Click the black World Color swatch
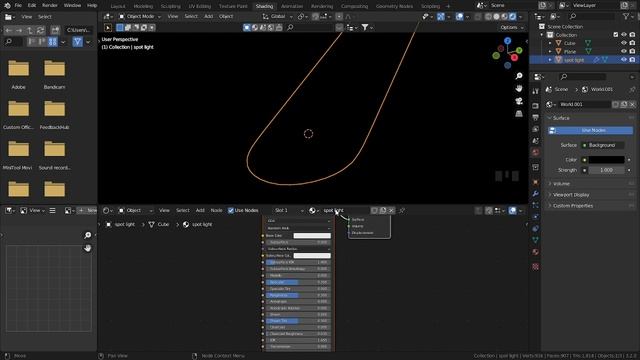 606,160
